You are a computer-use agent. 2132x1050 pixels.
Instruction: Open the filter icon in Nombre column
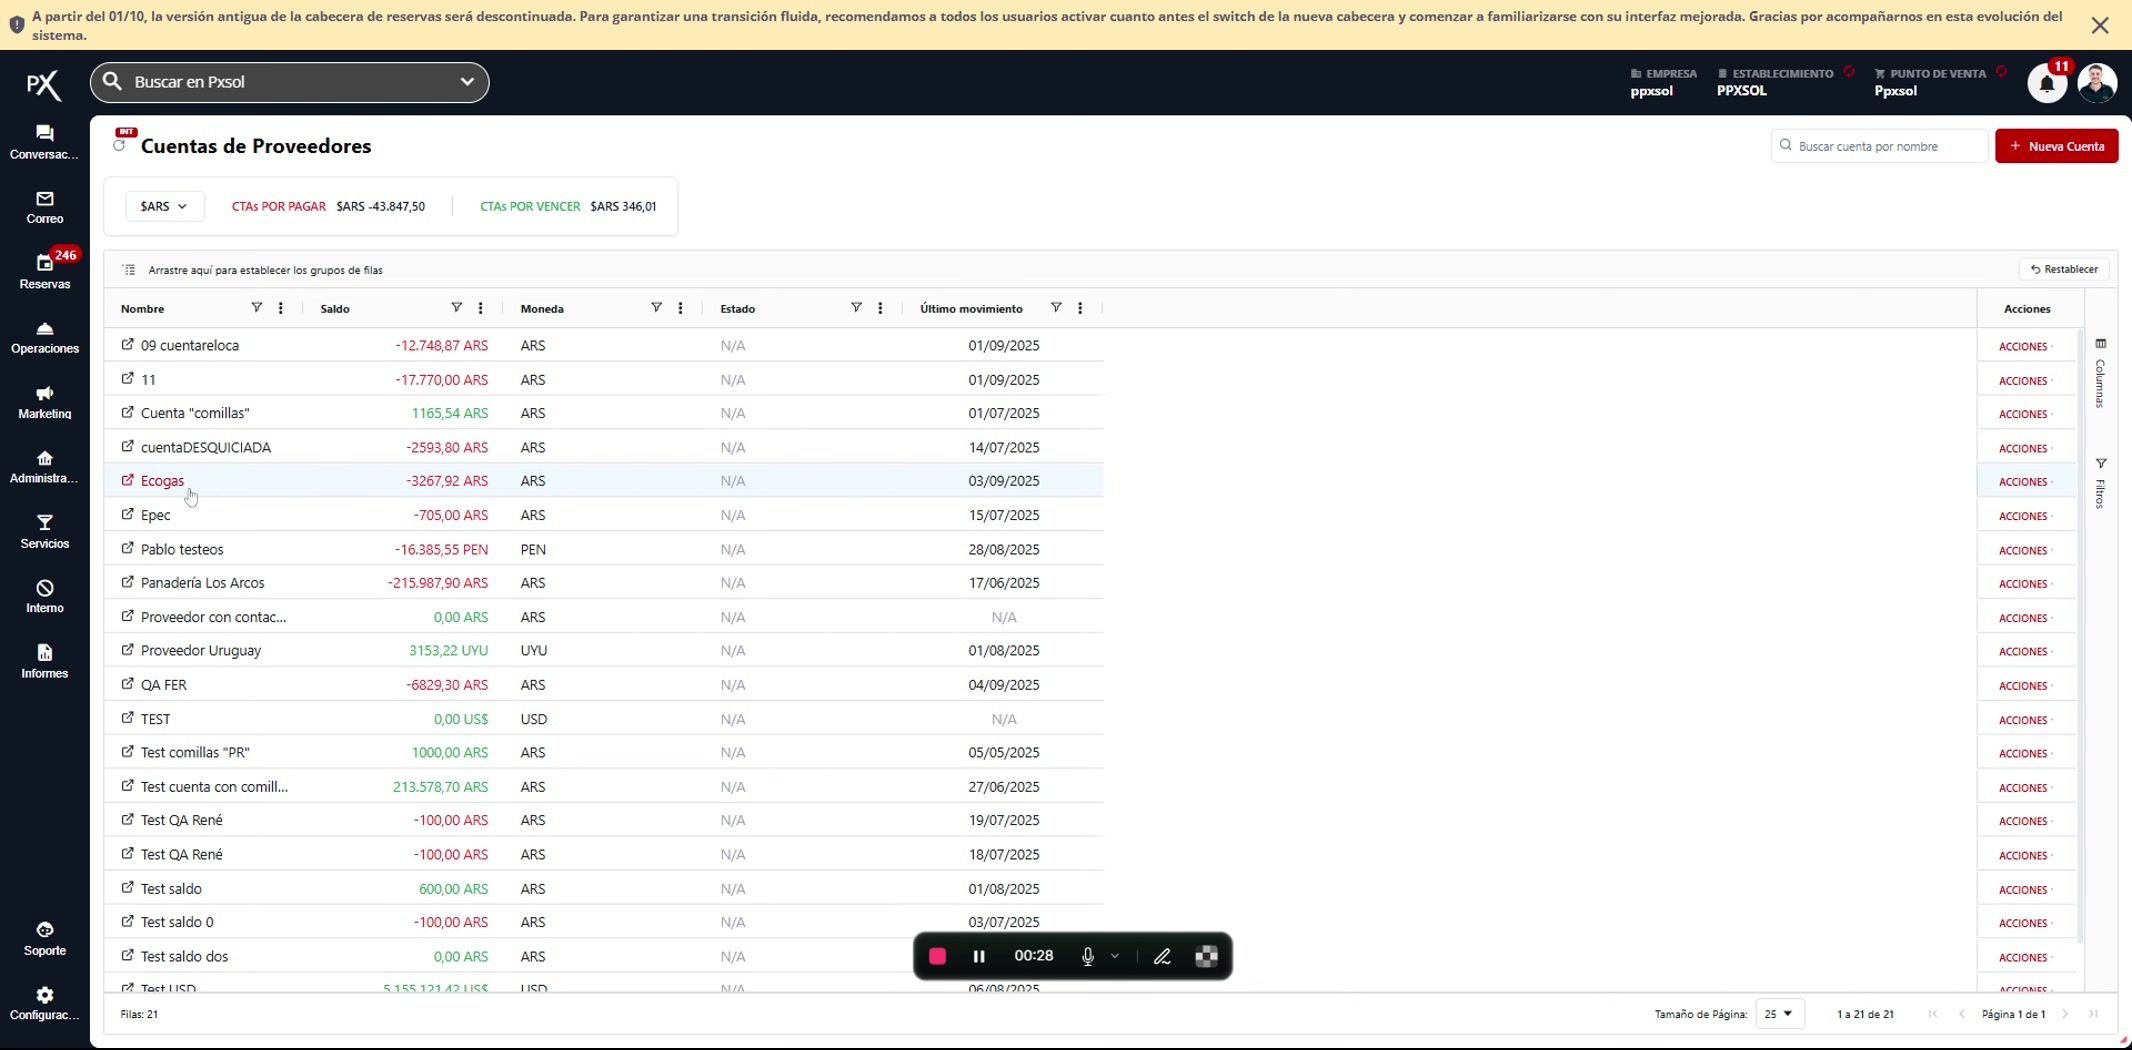(256, 308)
